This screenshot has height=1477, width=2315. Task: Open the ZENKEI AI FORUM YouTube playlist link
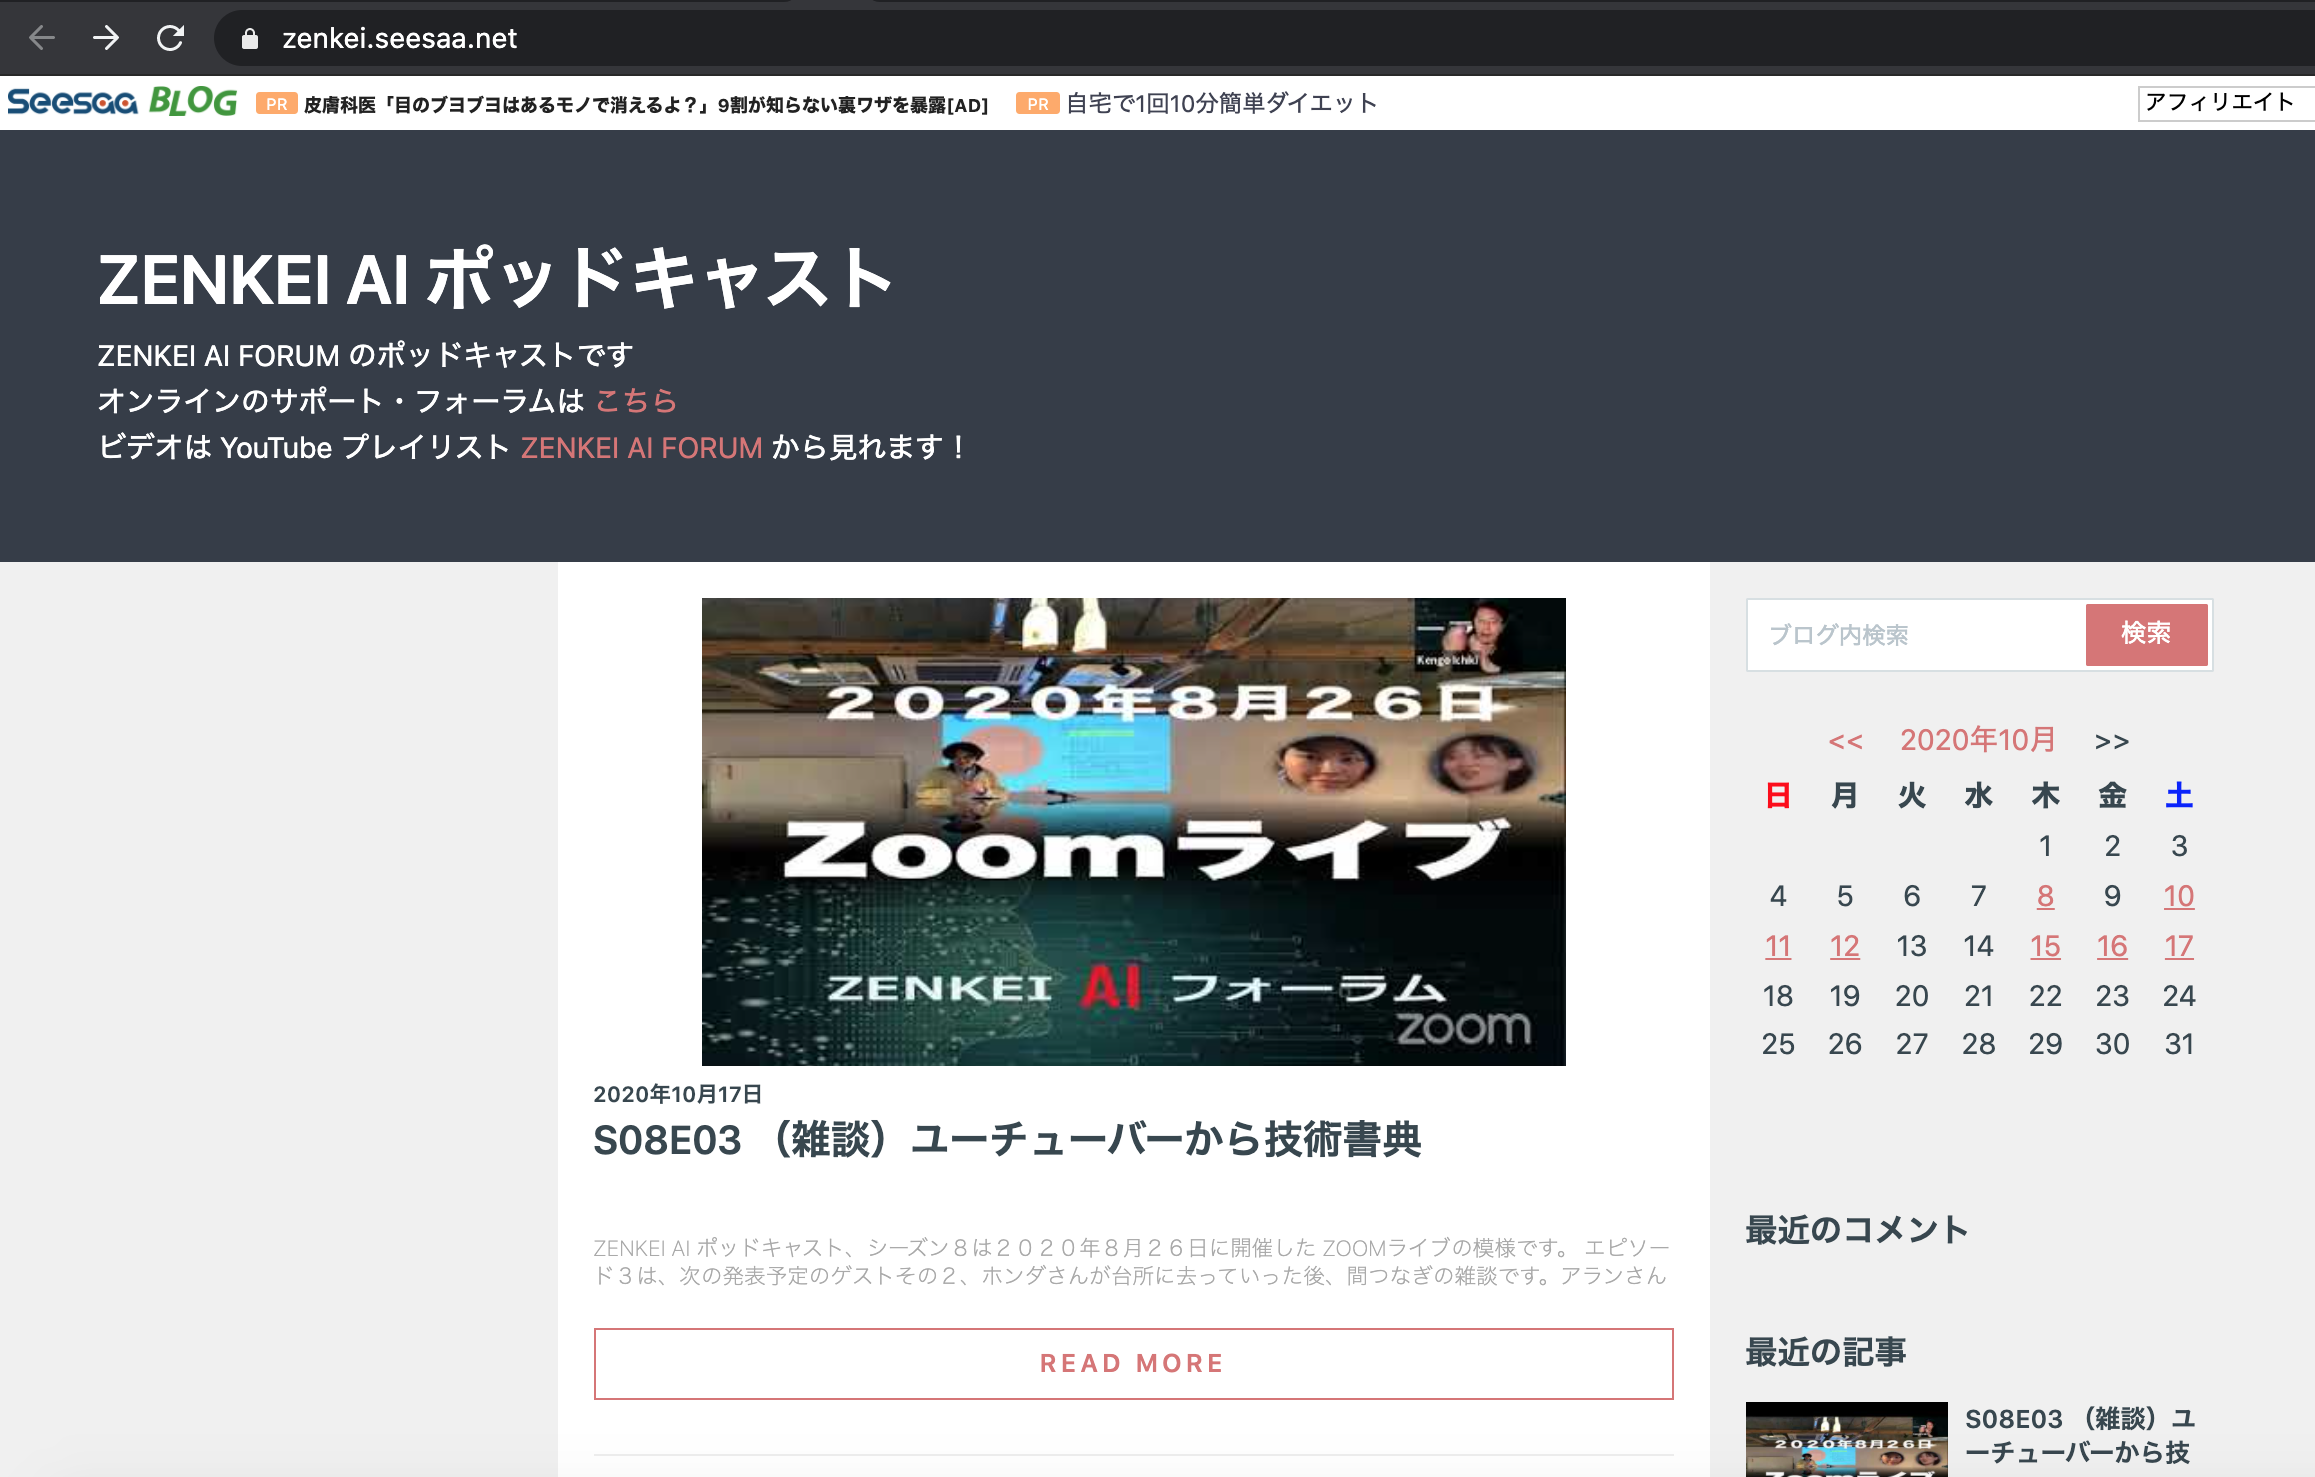tap(641, 447)
